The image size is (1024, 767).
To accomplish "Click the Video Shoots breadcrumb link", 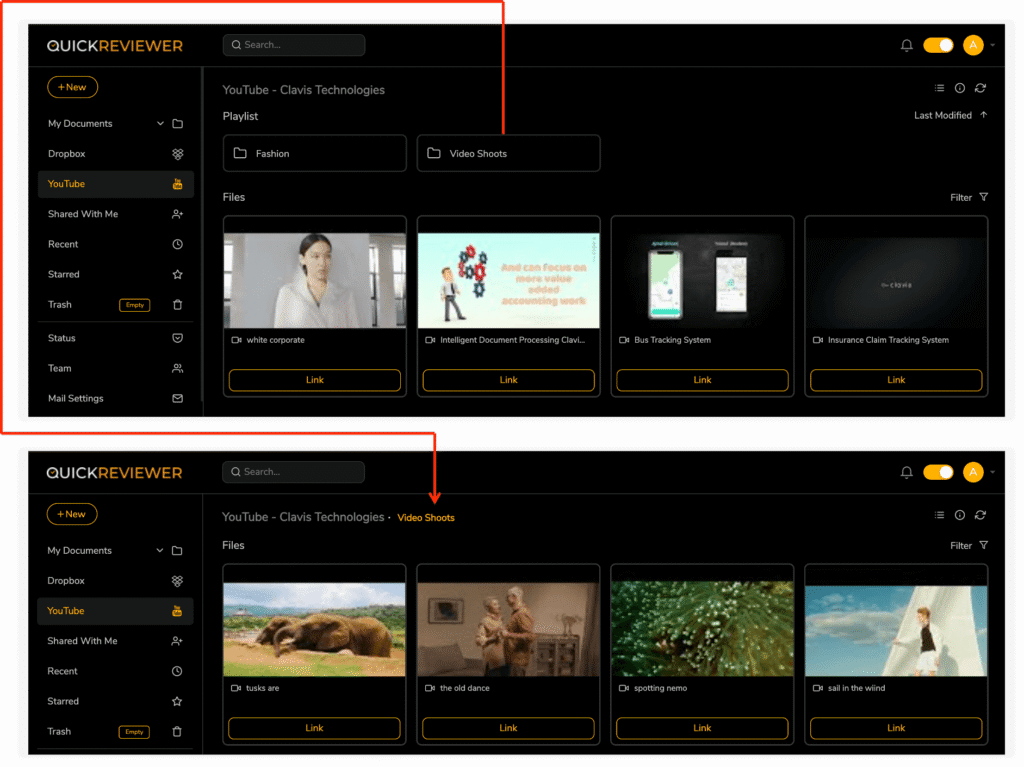I will click(426, 518).
